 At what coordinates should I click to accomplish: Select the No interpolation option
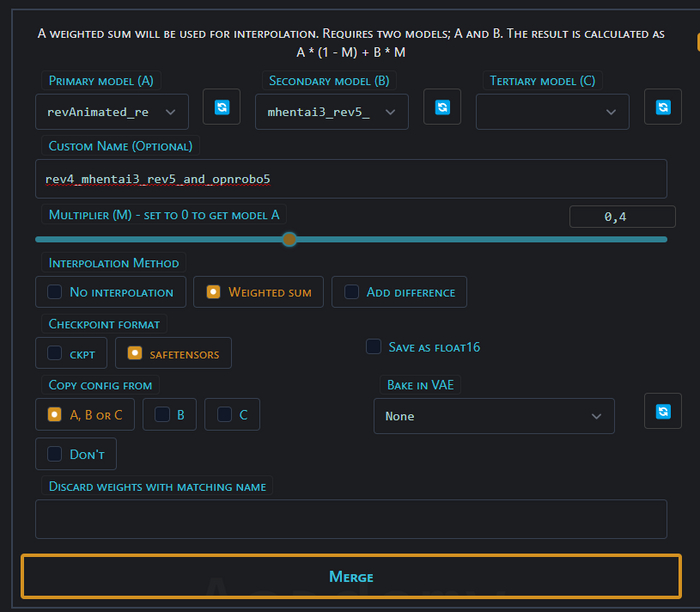pos(110,292)
